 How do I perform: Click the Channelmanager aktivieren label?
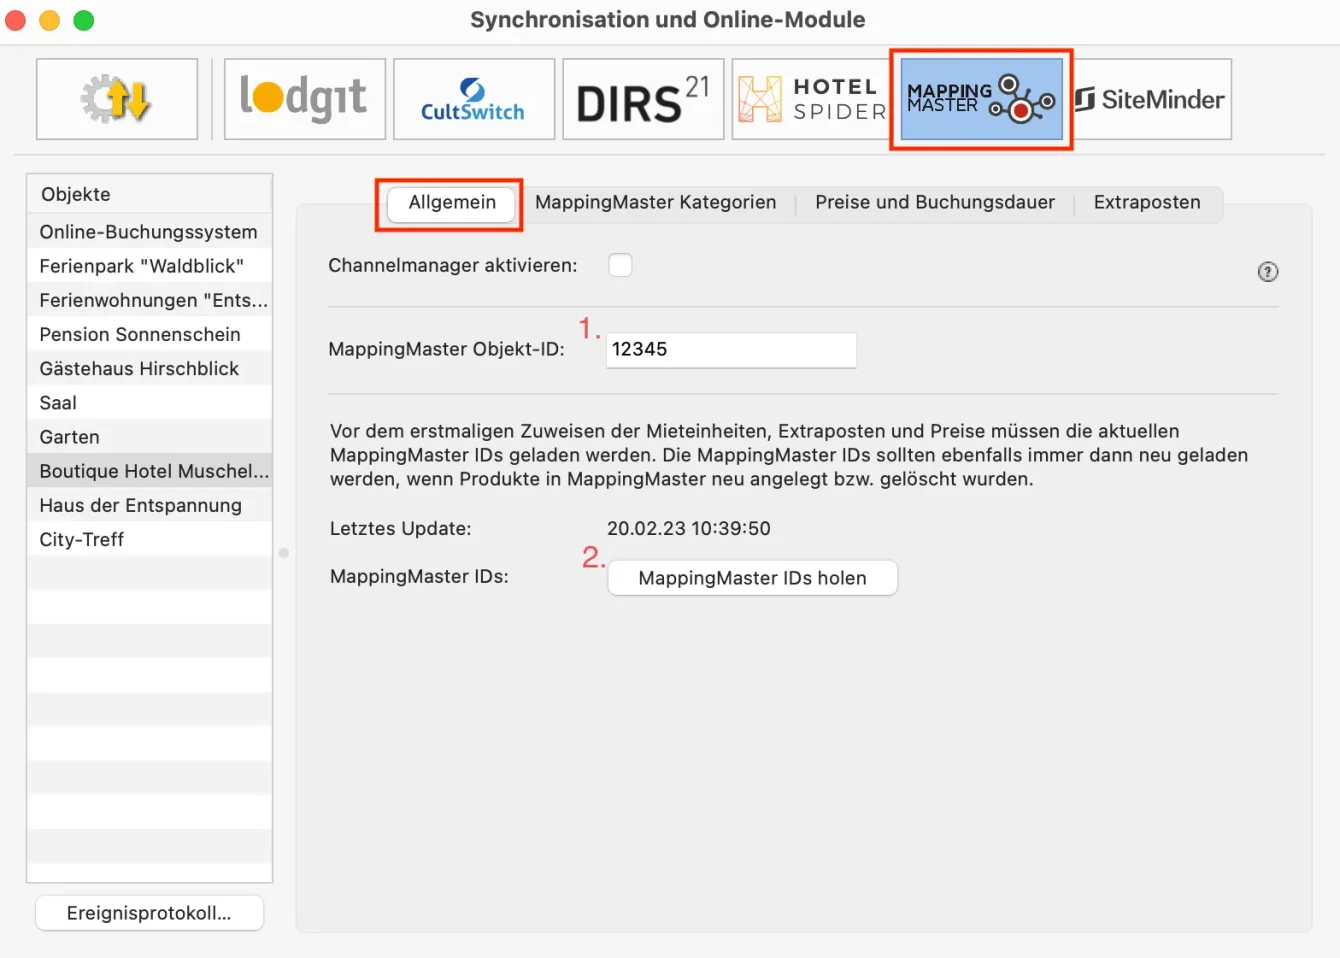(x=453, y=266)
